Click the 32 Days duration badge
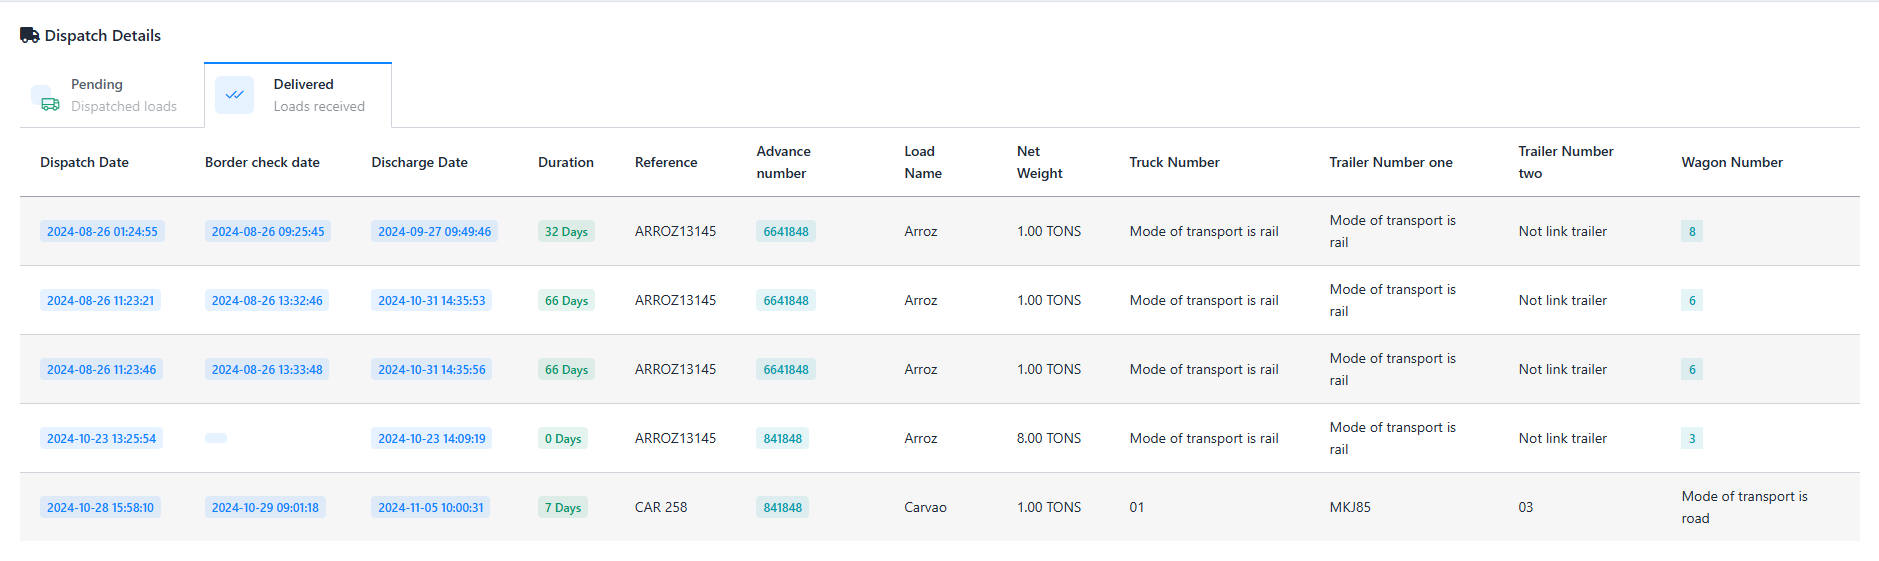Viewport: 1879px width, 561px height. [566, 231]
